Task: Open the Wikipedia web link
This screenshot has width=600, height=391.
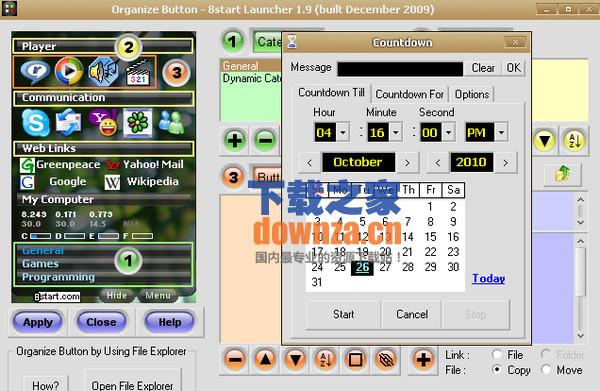Action: 142,182
